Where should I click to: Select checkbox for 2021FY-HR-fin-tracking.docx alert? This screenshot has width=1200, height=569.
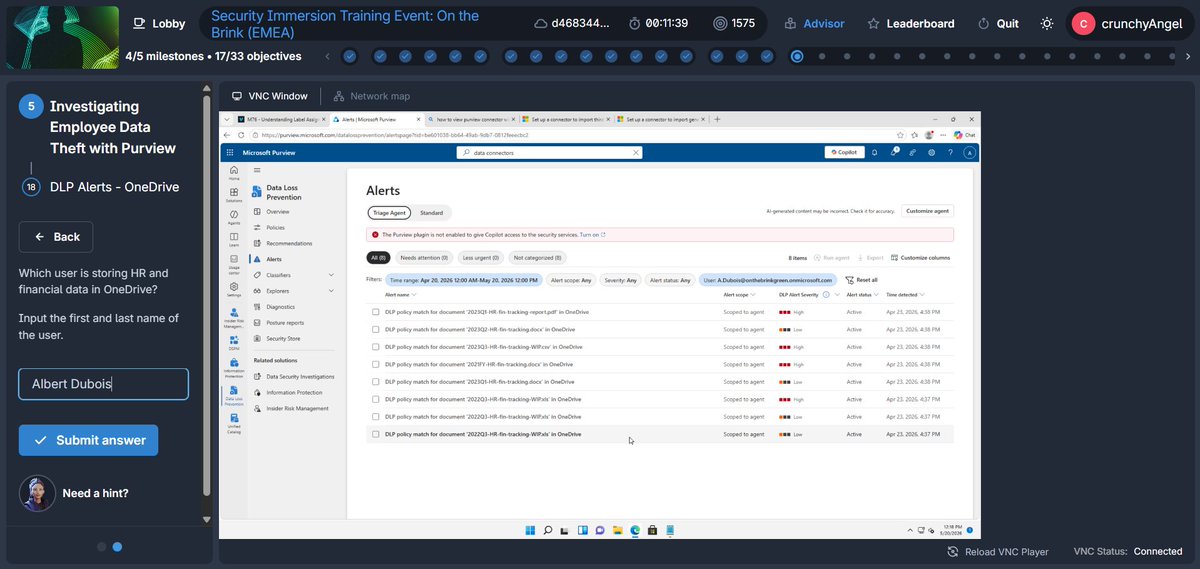coord(376,364)
